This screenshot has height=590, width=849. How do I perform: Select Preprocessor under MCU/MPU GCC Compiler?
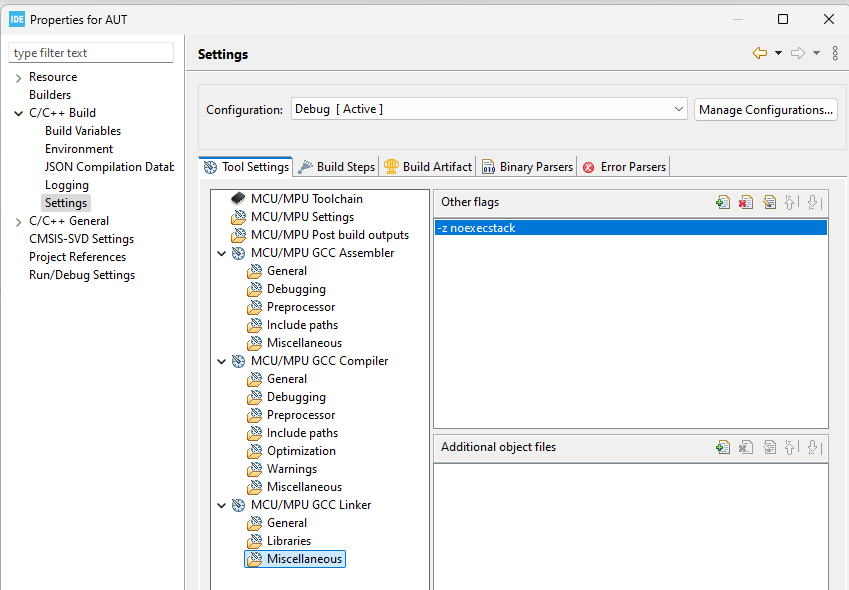coord(301,415)
